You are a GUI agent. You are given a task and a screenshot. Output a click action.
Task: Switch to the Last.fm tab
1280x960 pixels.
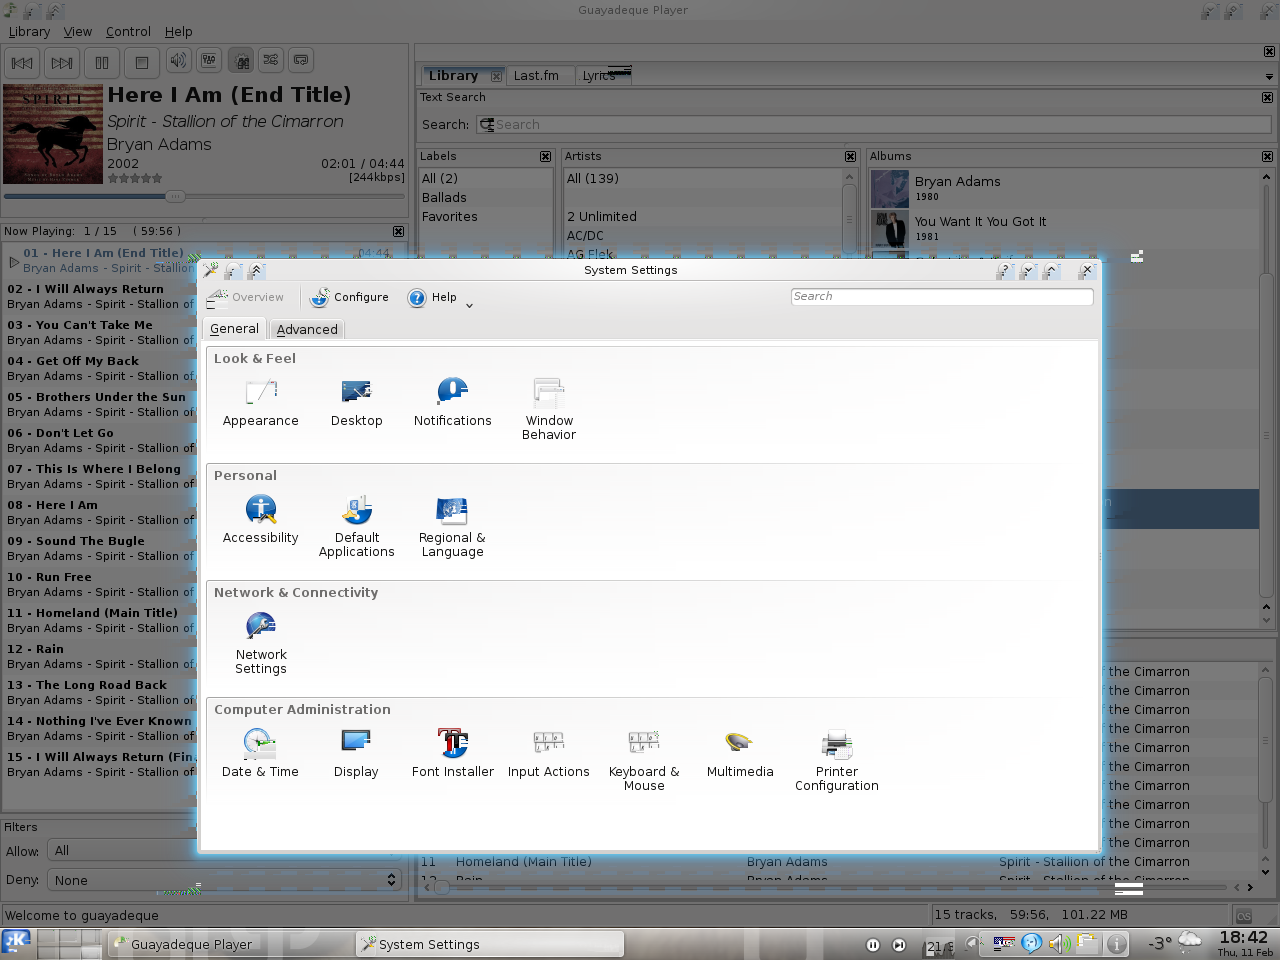[x=536, y=76]
